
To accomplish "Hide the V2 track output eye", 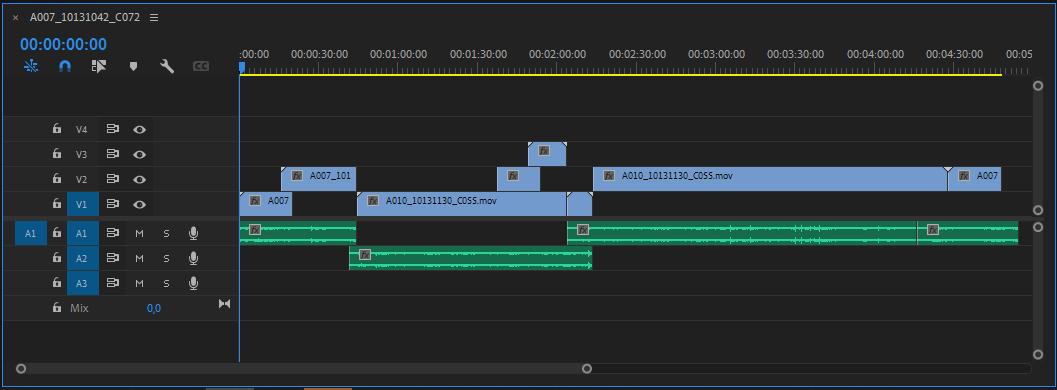I will click(x=140, y=179).
